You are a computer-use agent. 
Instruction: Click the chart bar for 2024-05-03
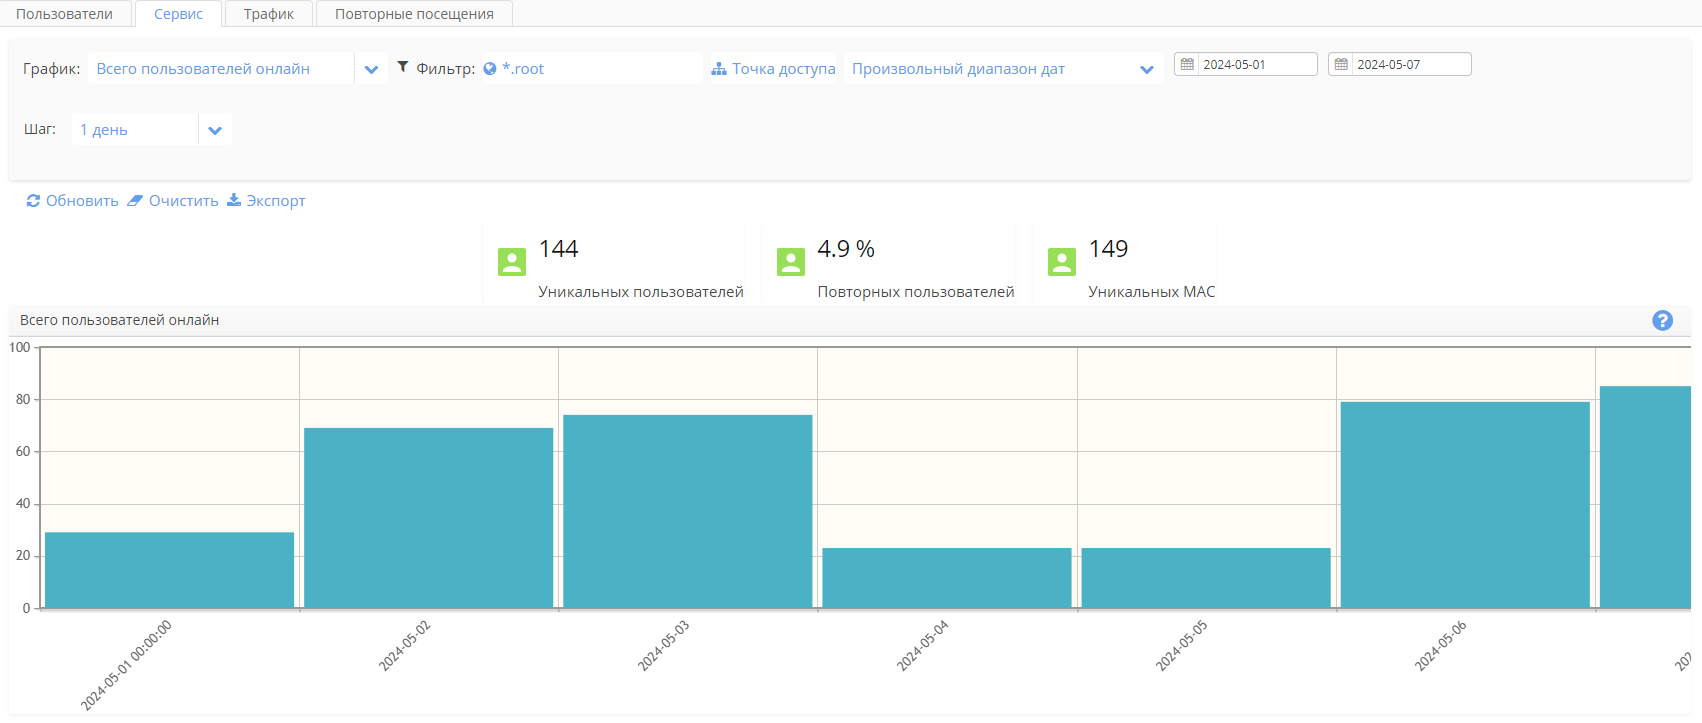click(688, 511)
